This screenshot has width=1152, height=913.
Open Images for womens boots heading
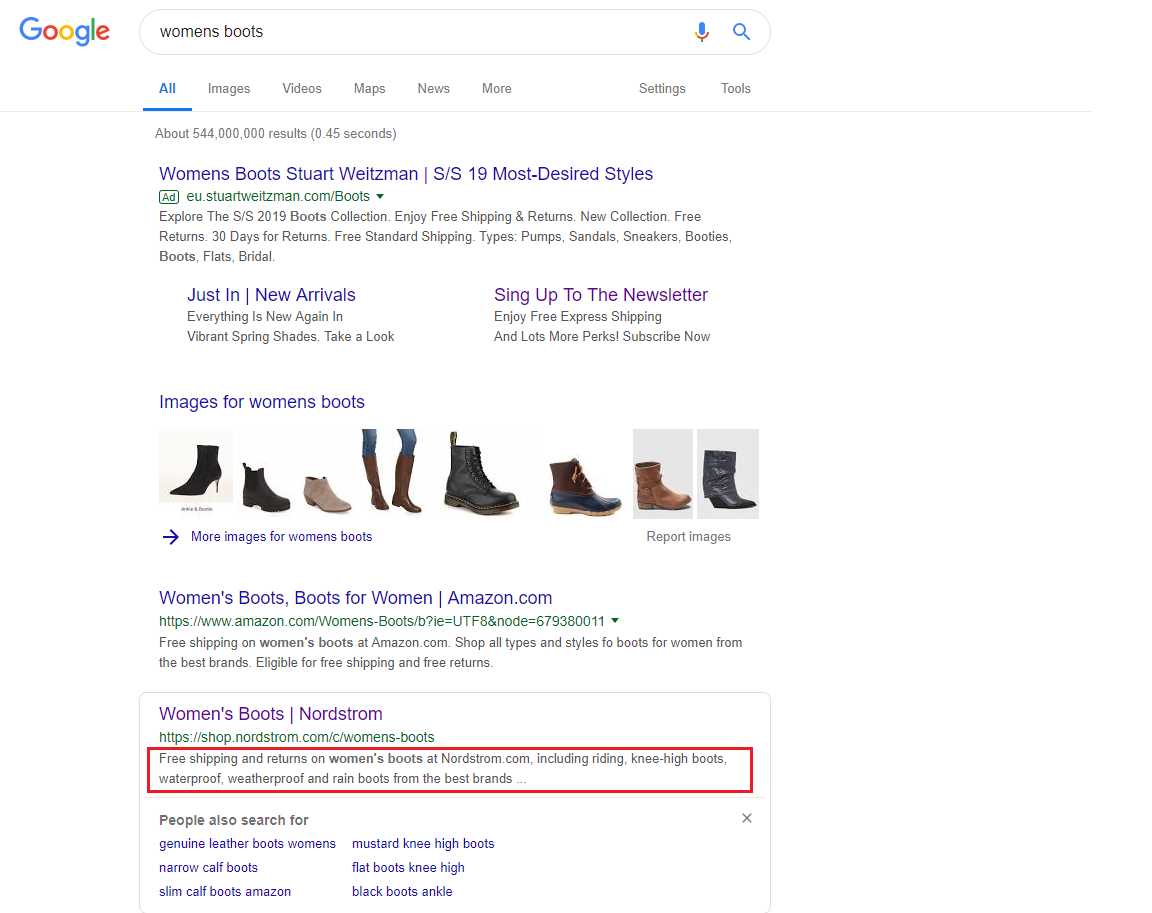tap(262, 402)
